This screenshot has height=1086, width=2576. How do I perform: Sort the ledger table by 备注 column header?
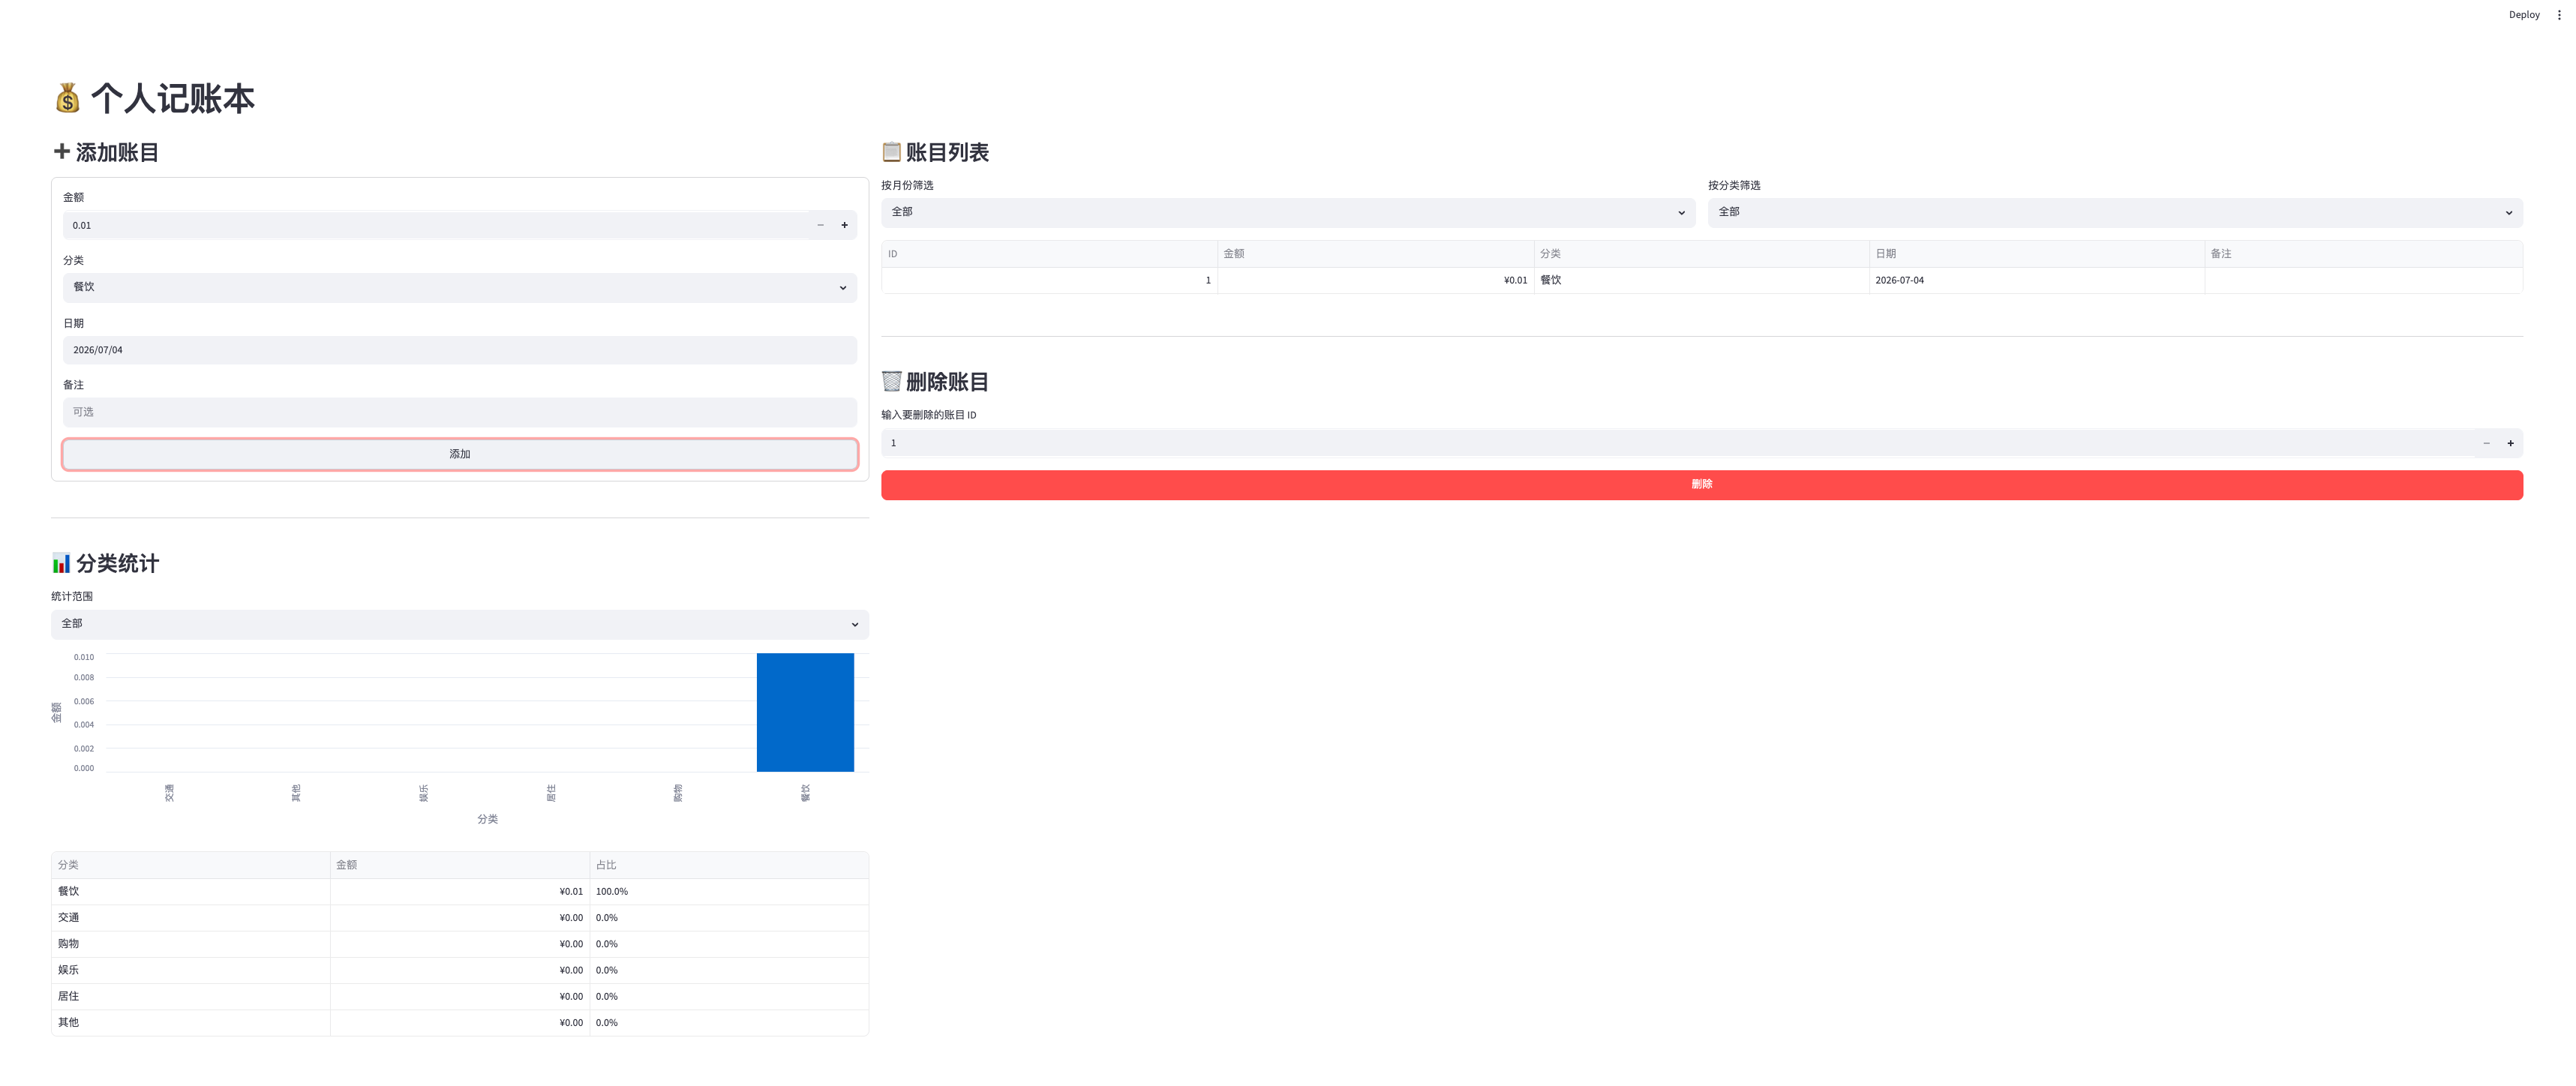point(2363,254)
